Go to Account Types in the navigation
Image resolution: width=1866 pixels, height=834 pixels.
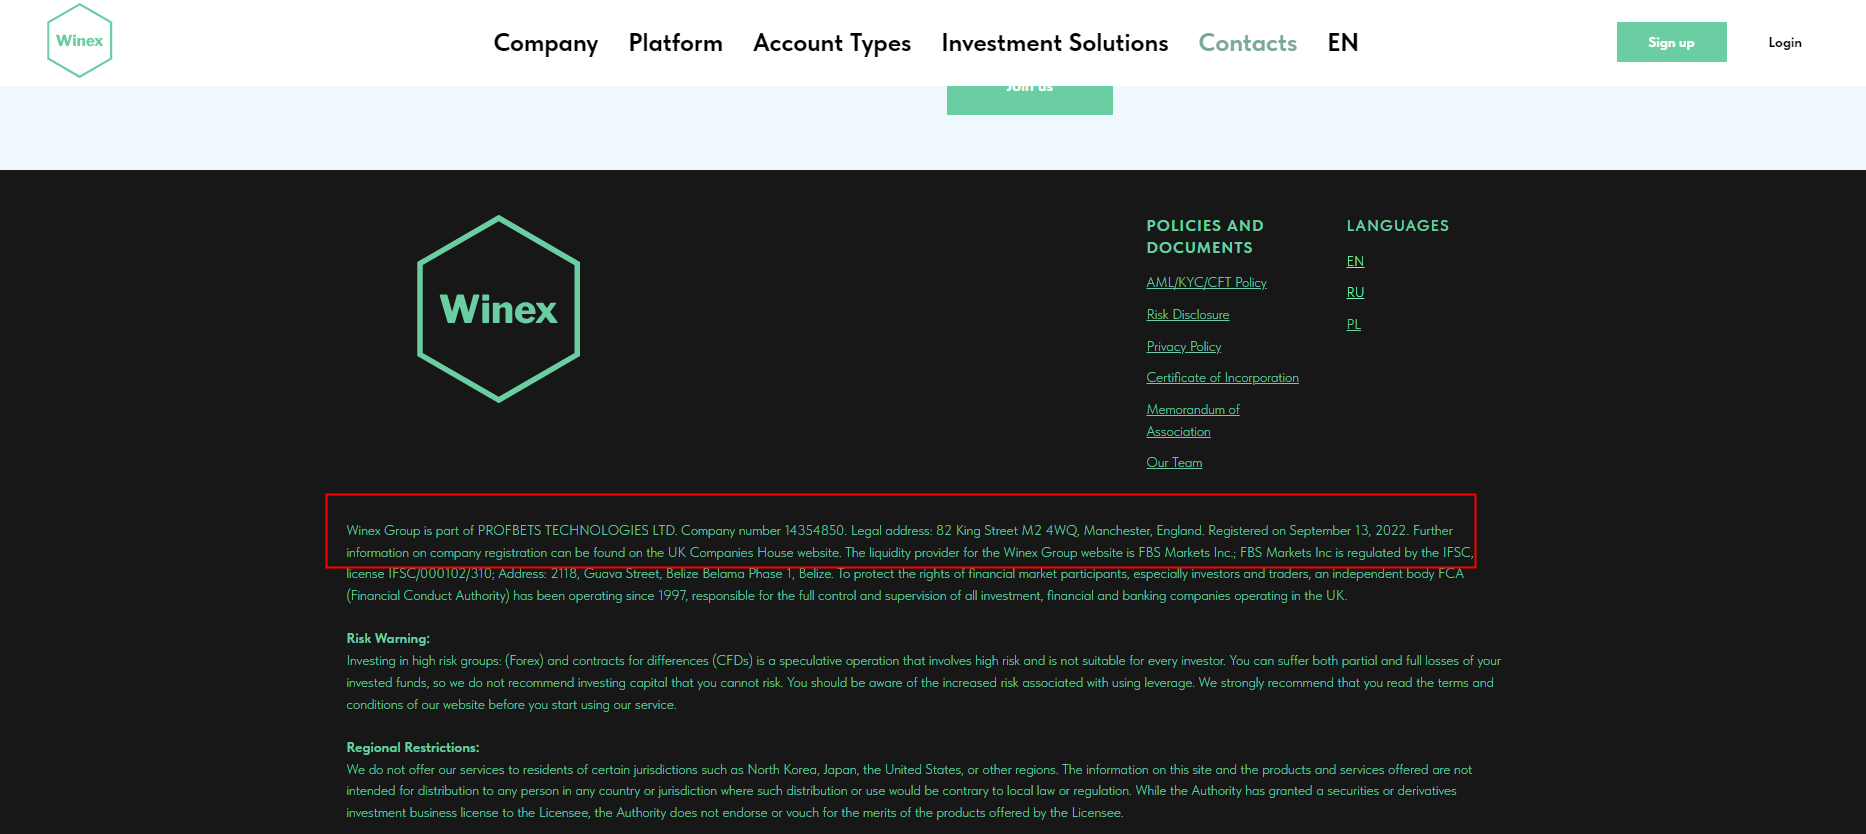(832, 43)
